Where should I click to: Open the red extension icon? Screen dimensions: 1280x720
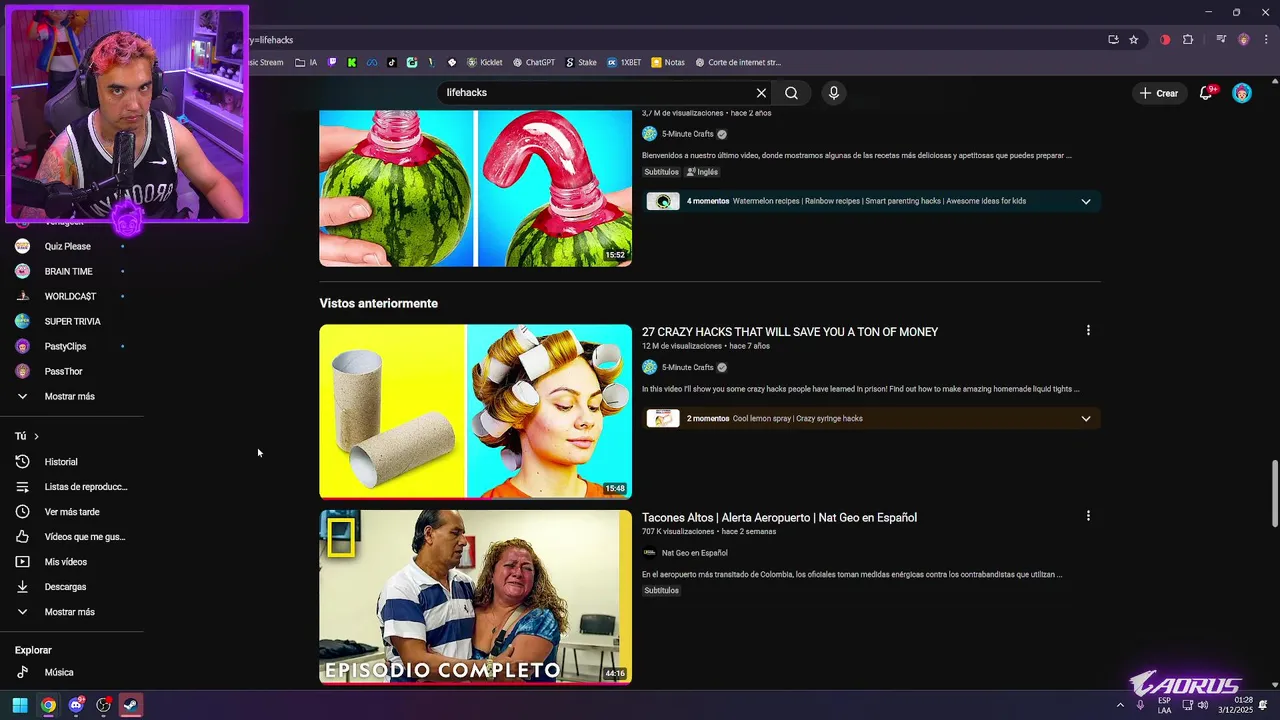1165,40
